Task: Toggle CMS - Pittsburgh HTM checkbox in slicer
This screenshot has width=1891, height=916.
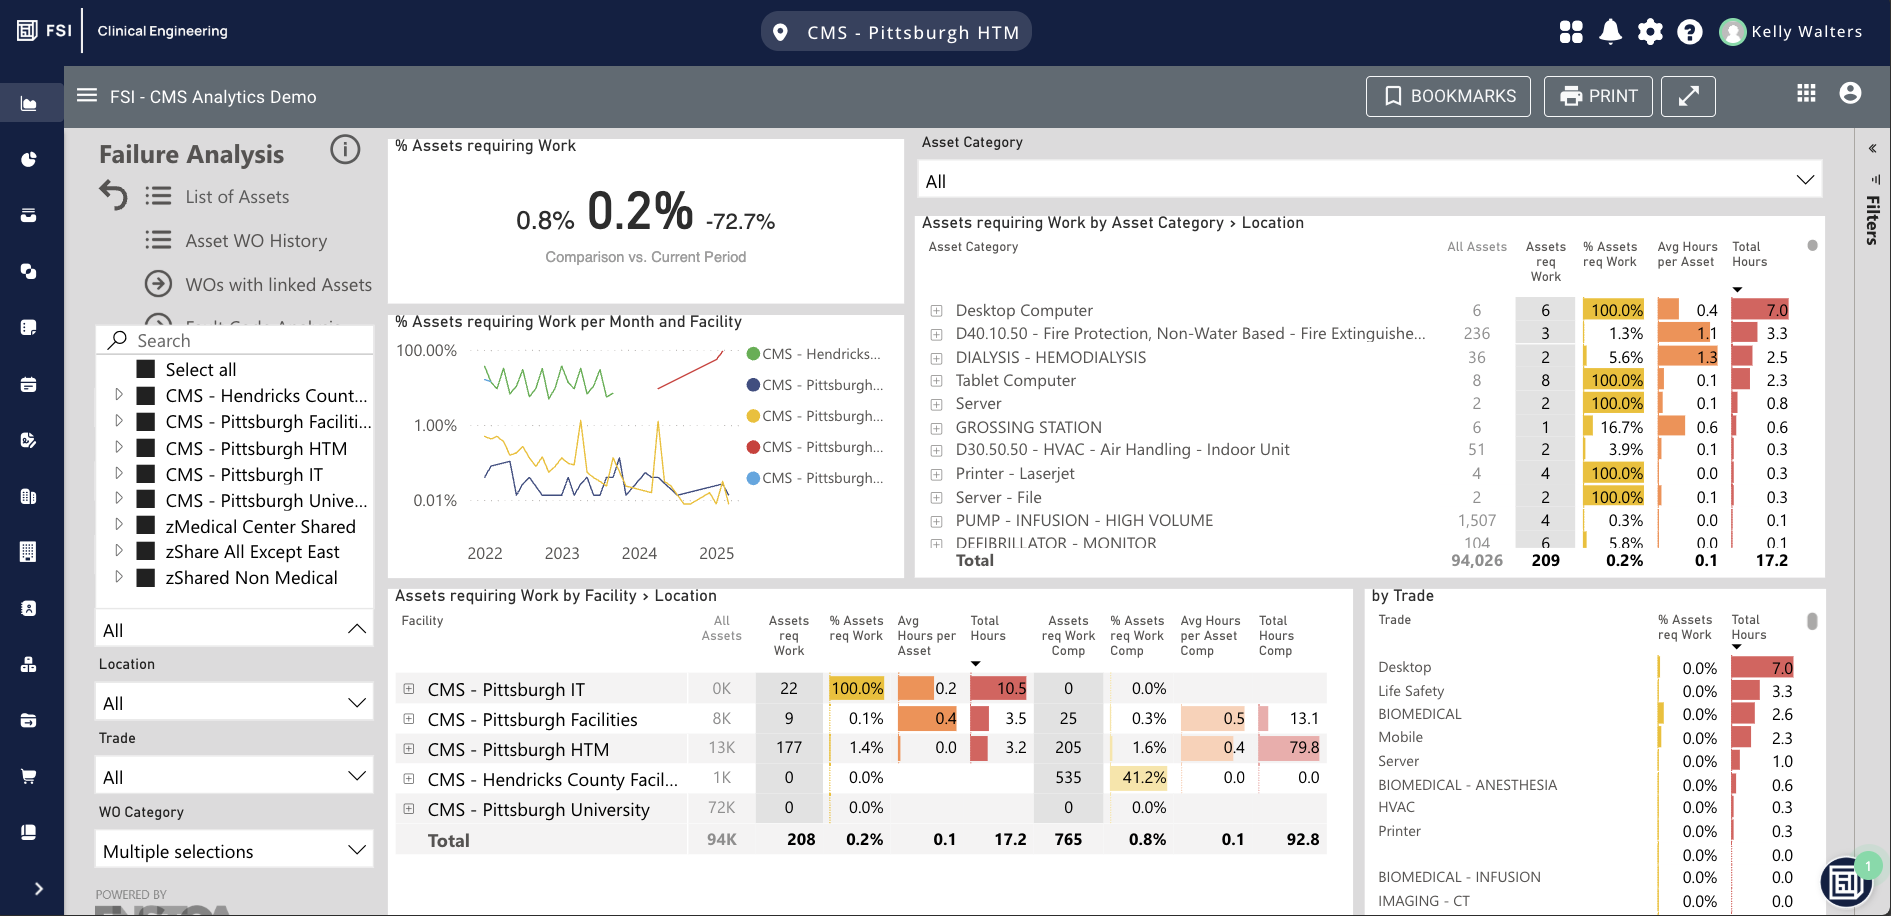Action: (145, 448)
